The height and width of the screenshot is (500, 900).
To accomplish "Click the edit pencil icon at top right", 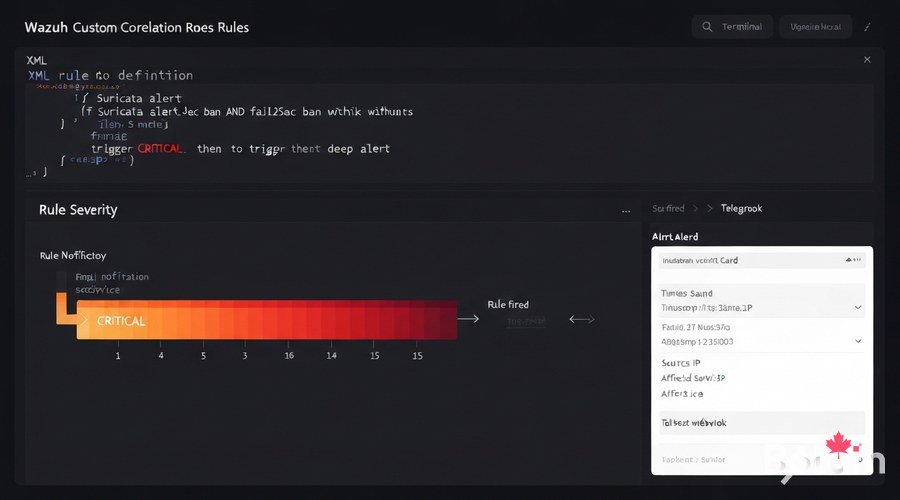I will point(867,26).
